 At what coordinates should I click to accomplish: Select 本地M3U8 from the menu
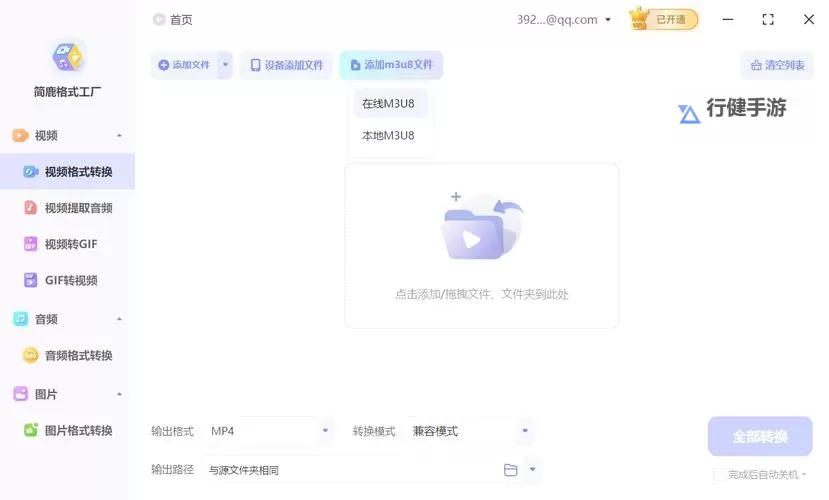click(390, 135)
